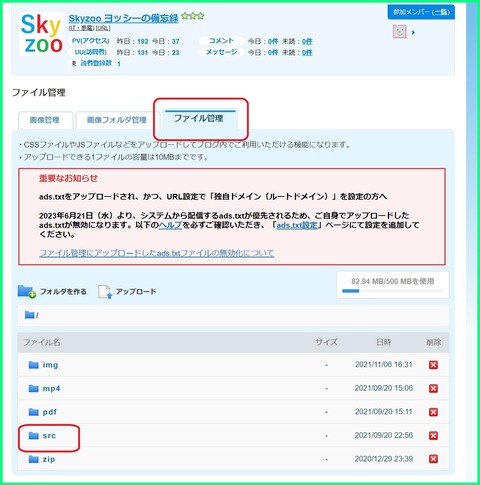480x485 pixels.
Task: Open the src folder name
Action: (x=49, y=436)
